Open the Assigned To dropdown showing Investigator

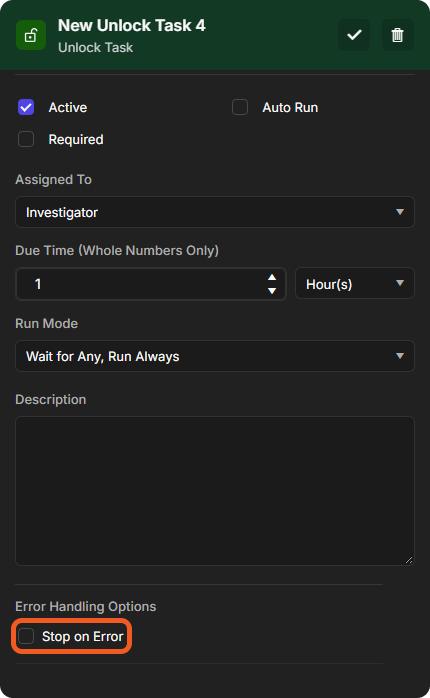pos(215,212)
